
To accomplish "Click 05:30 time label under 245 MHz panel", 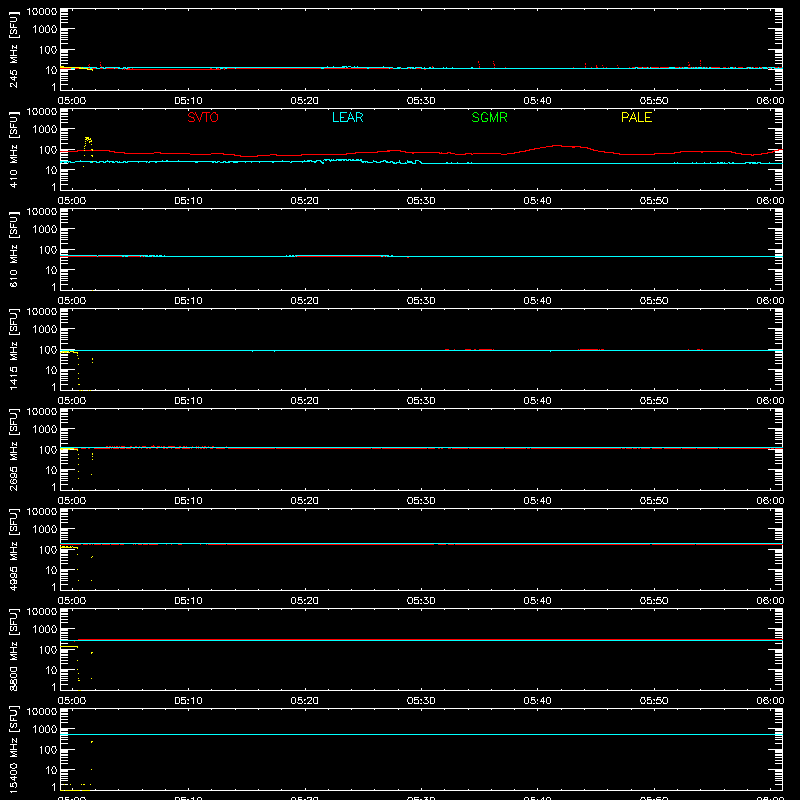I will pos(421,101).
